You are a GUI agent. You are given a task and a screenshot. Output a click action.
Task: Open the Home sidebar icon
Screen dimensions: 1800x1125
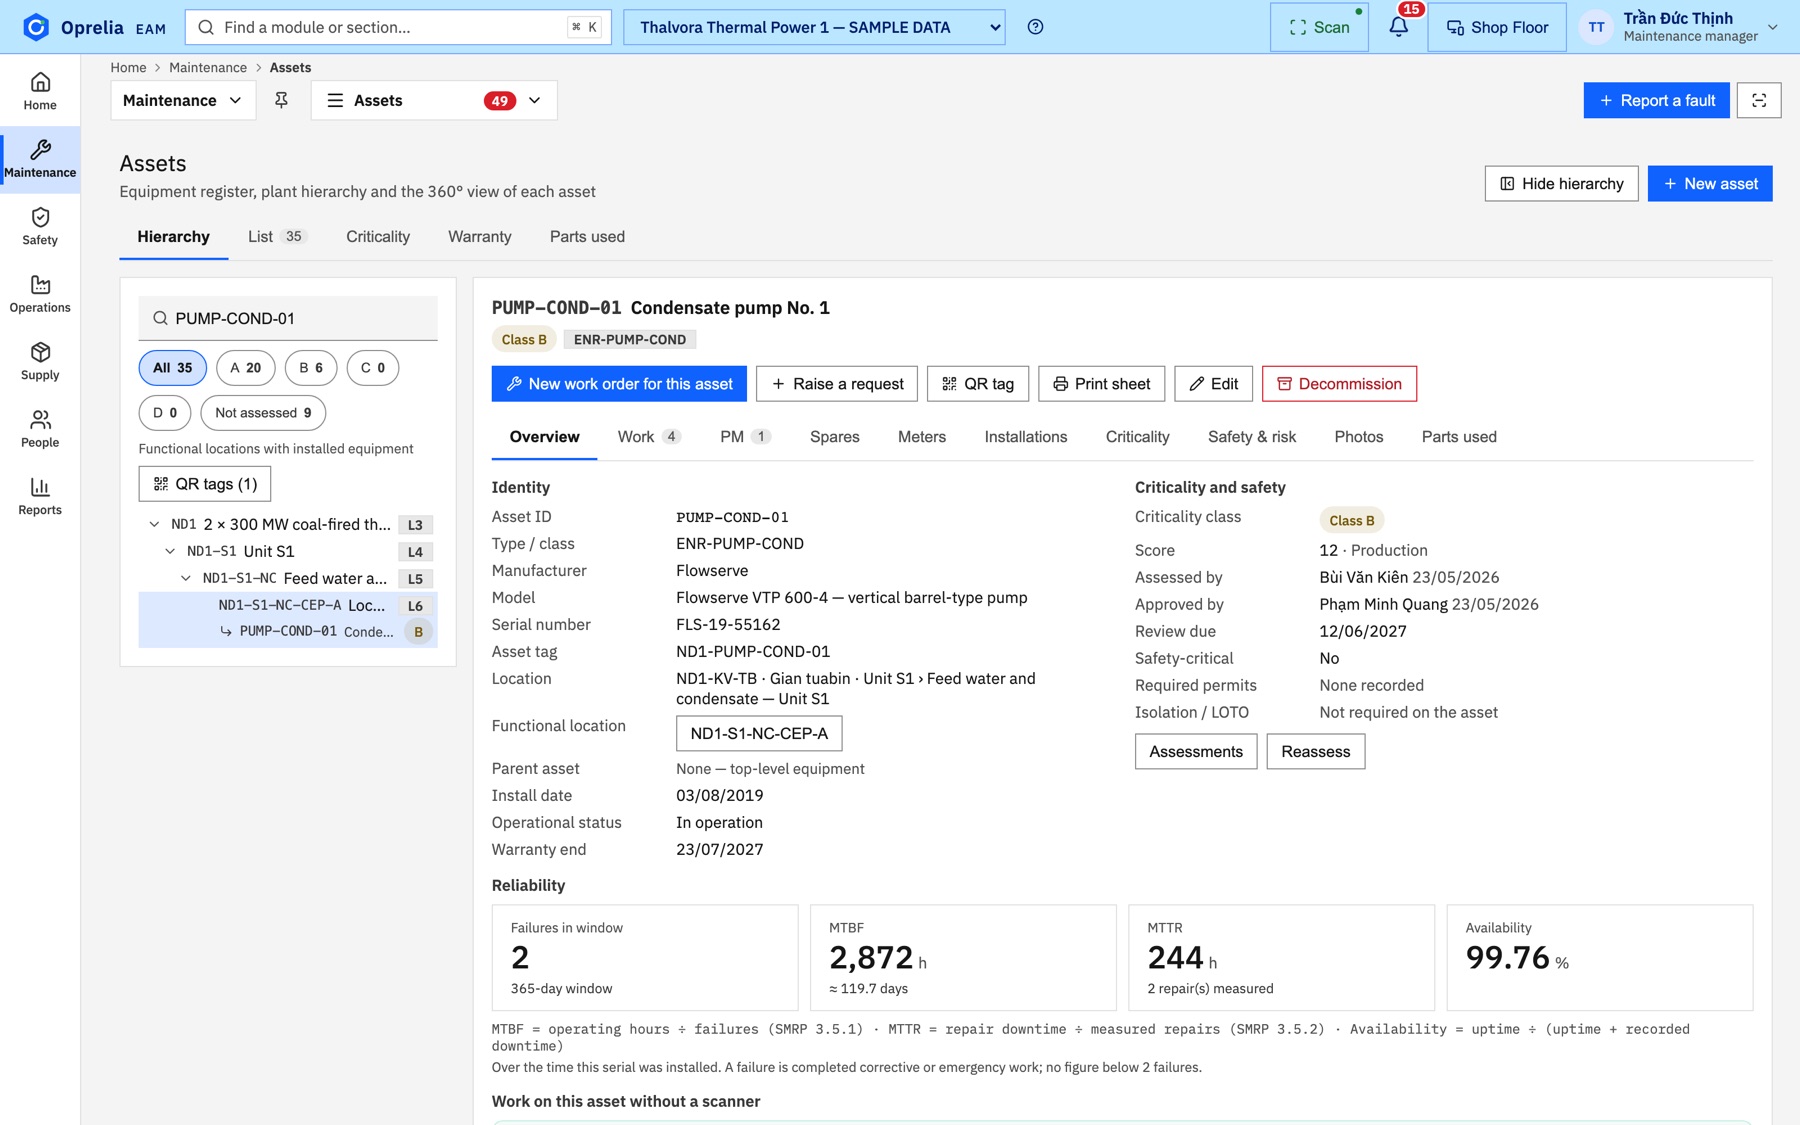coord(40,91)
